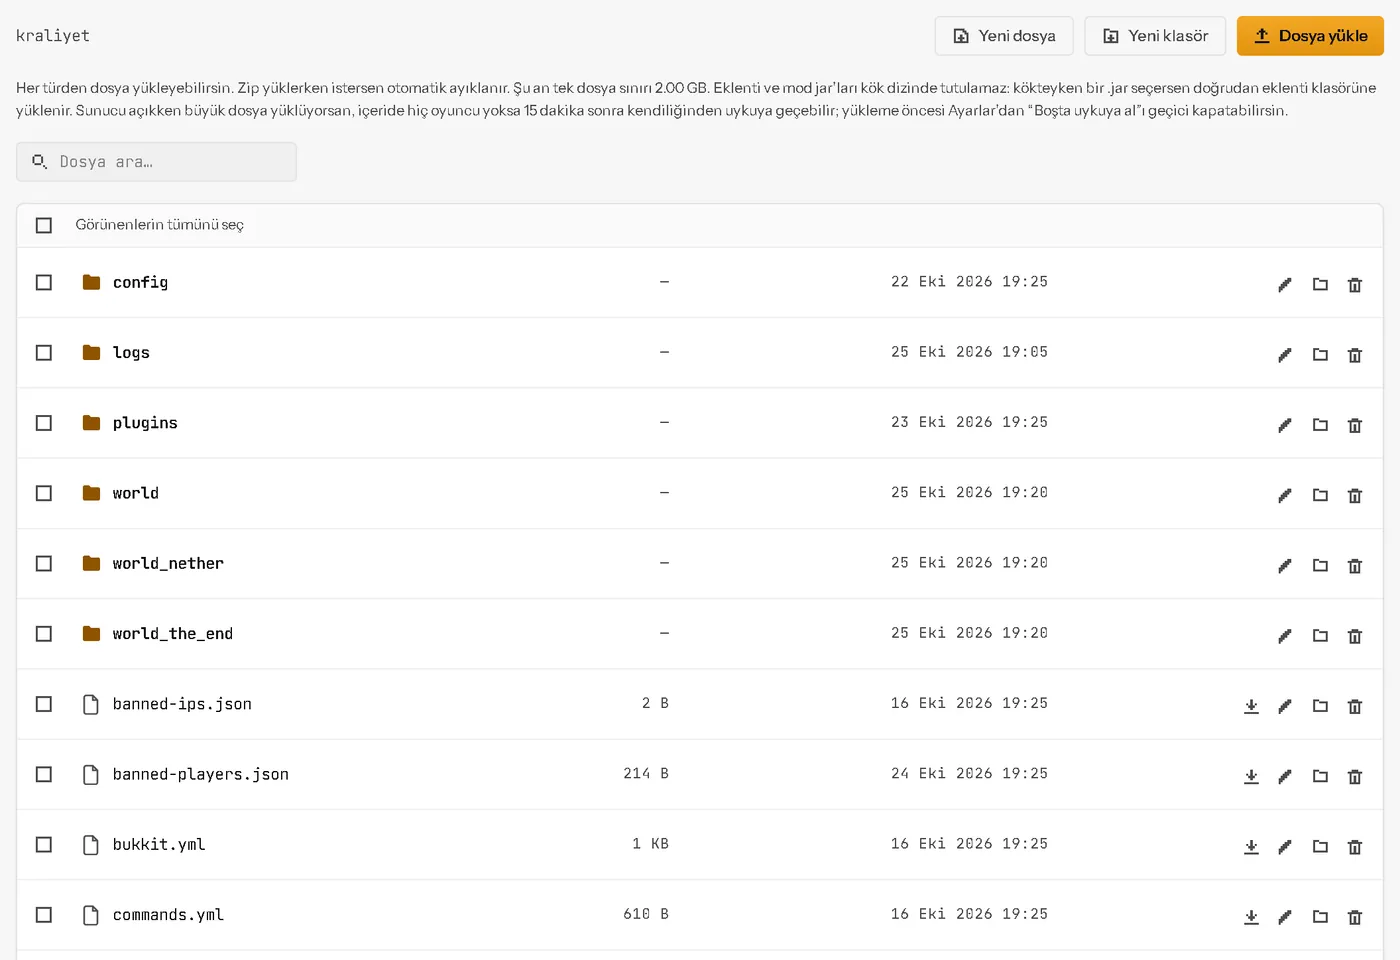
Task: Delete the logs folder using its trash icon
Action: coord(1355,355)
